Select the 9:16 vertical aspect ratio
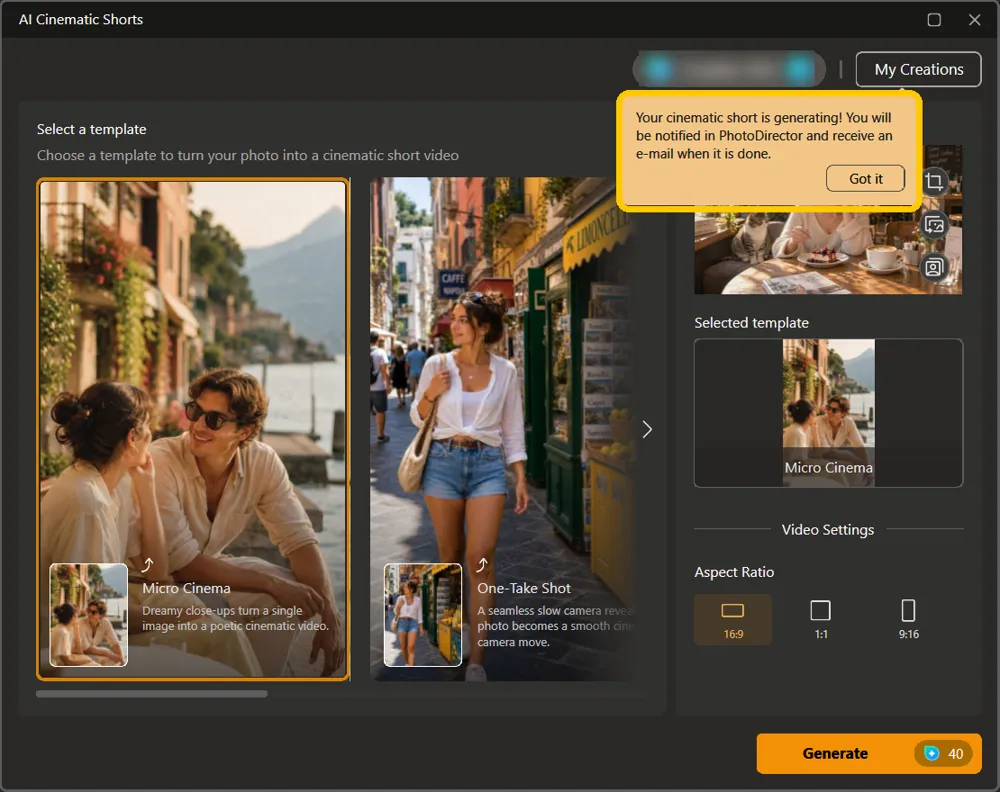The width and height of the screenshot is (1000, 792). 909,620
